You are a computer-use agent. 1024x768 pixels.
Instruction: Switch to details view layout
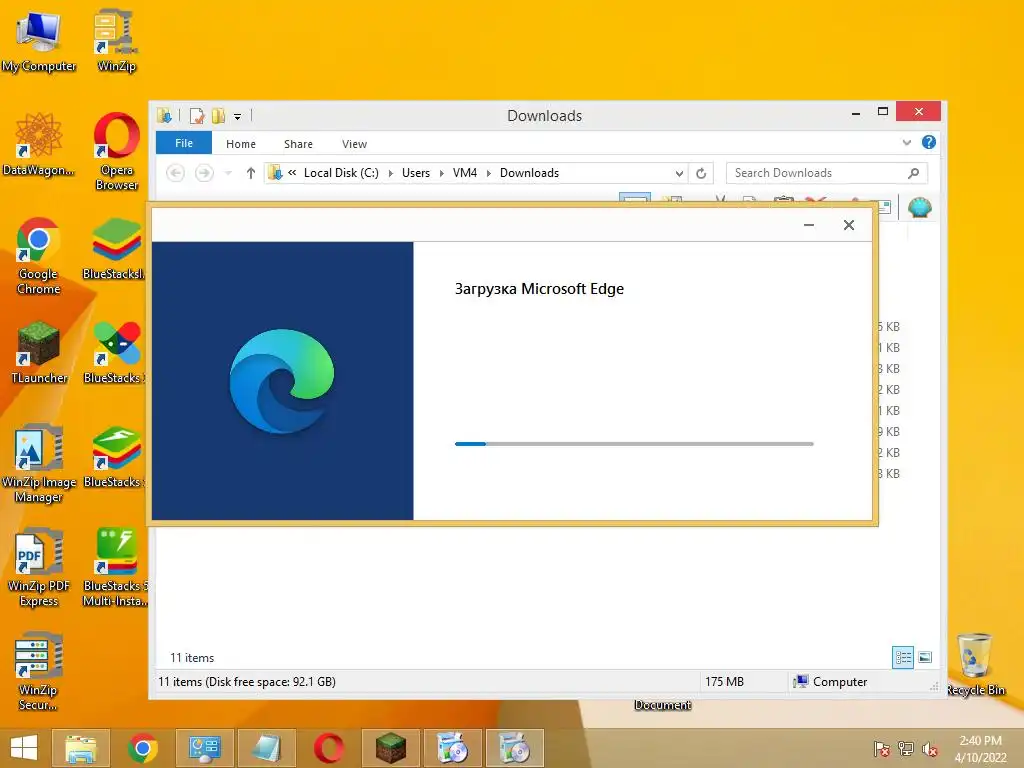point(903,658)
